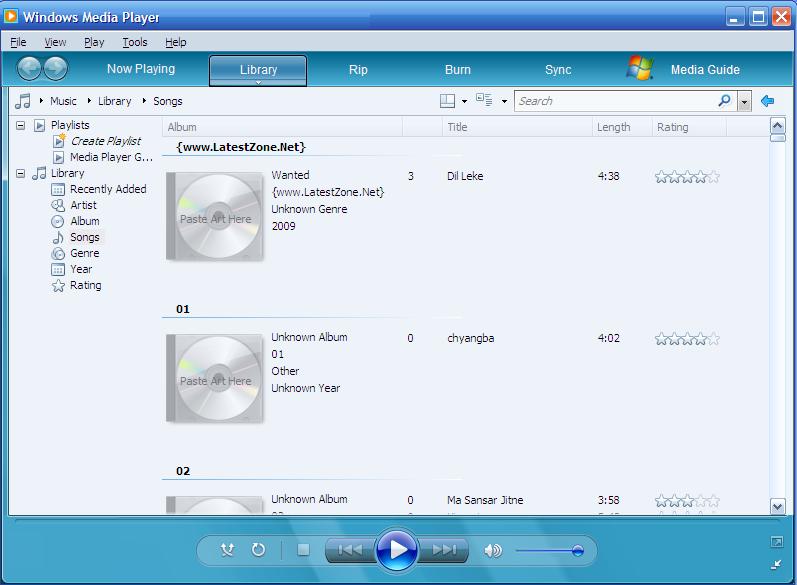This screenshot has width=797, height=585.
Task: Mute the sound with speaker icon
Action: click(493, 550)
